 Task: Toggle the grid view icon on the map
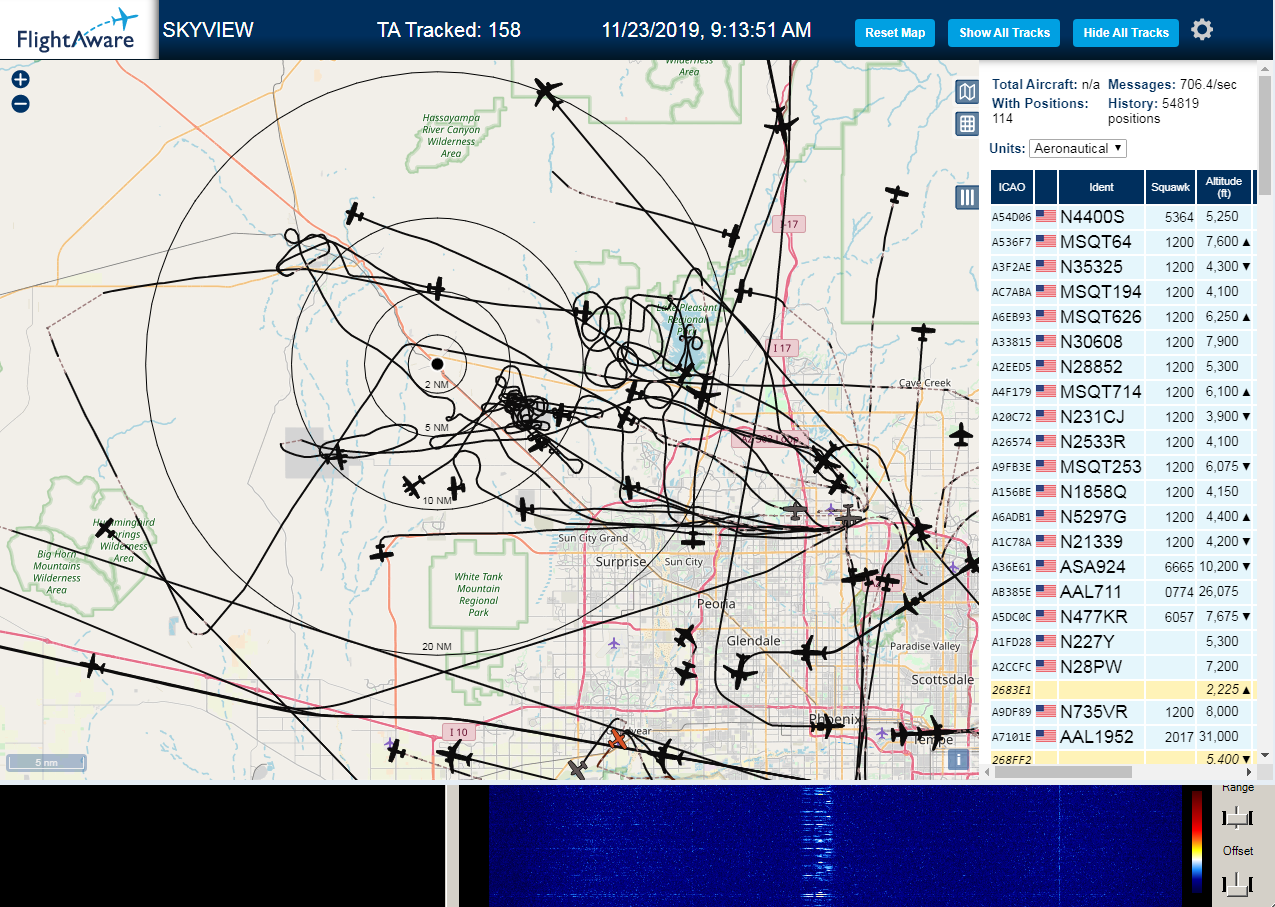coord(967,124)
